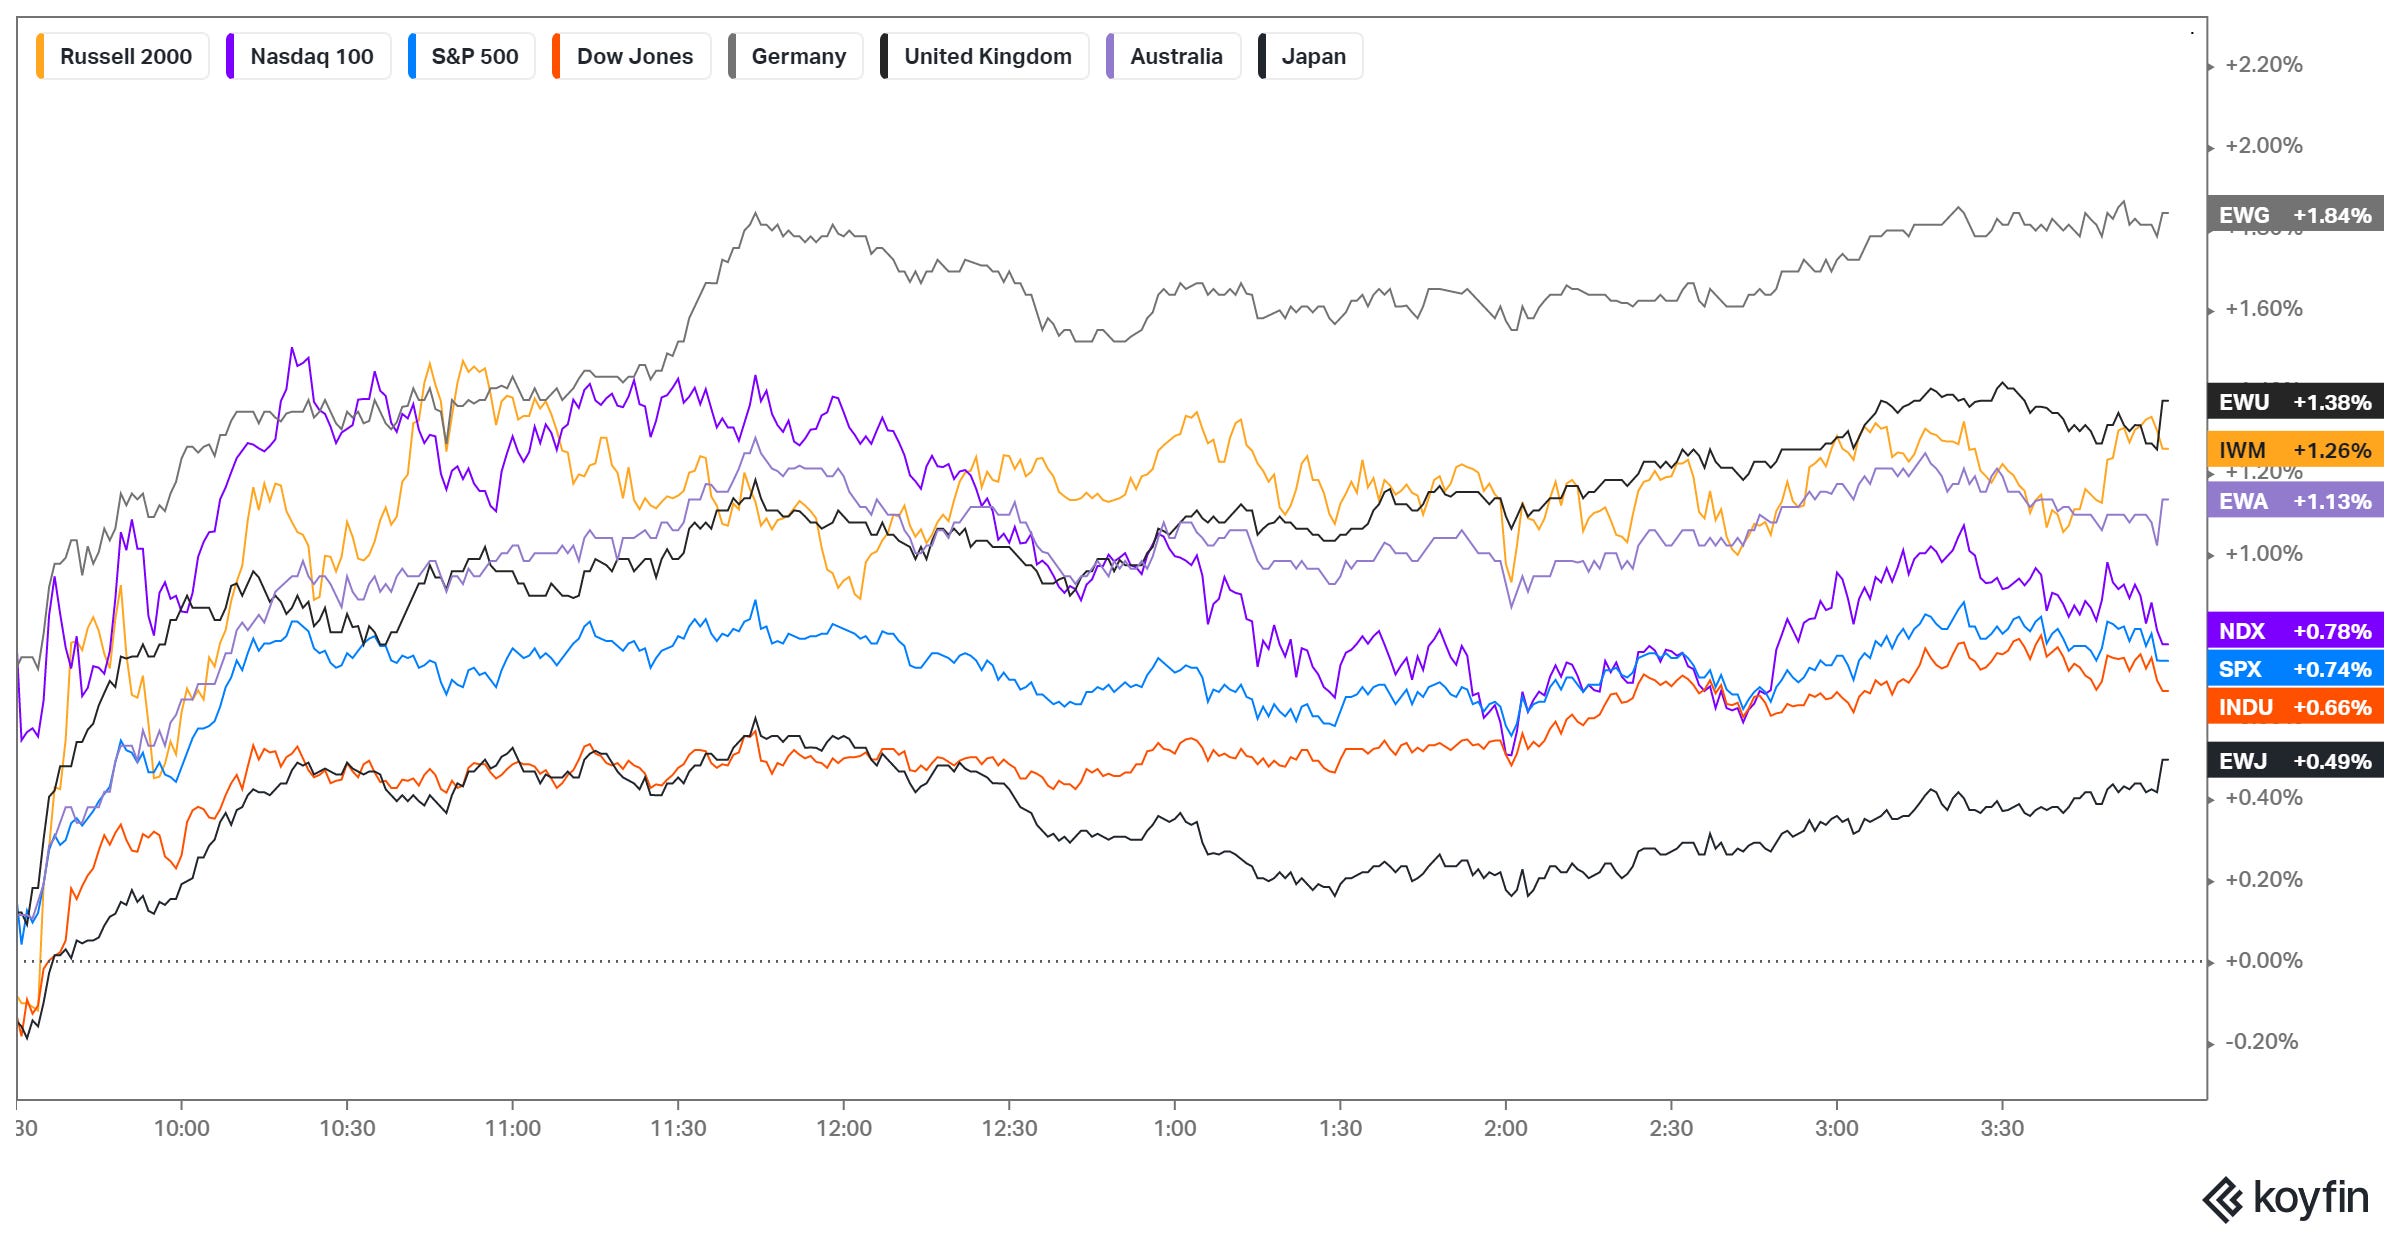Click the EWU +1.38% price tag

tap(2295, 402)
